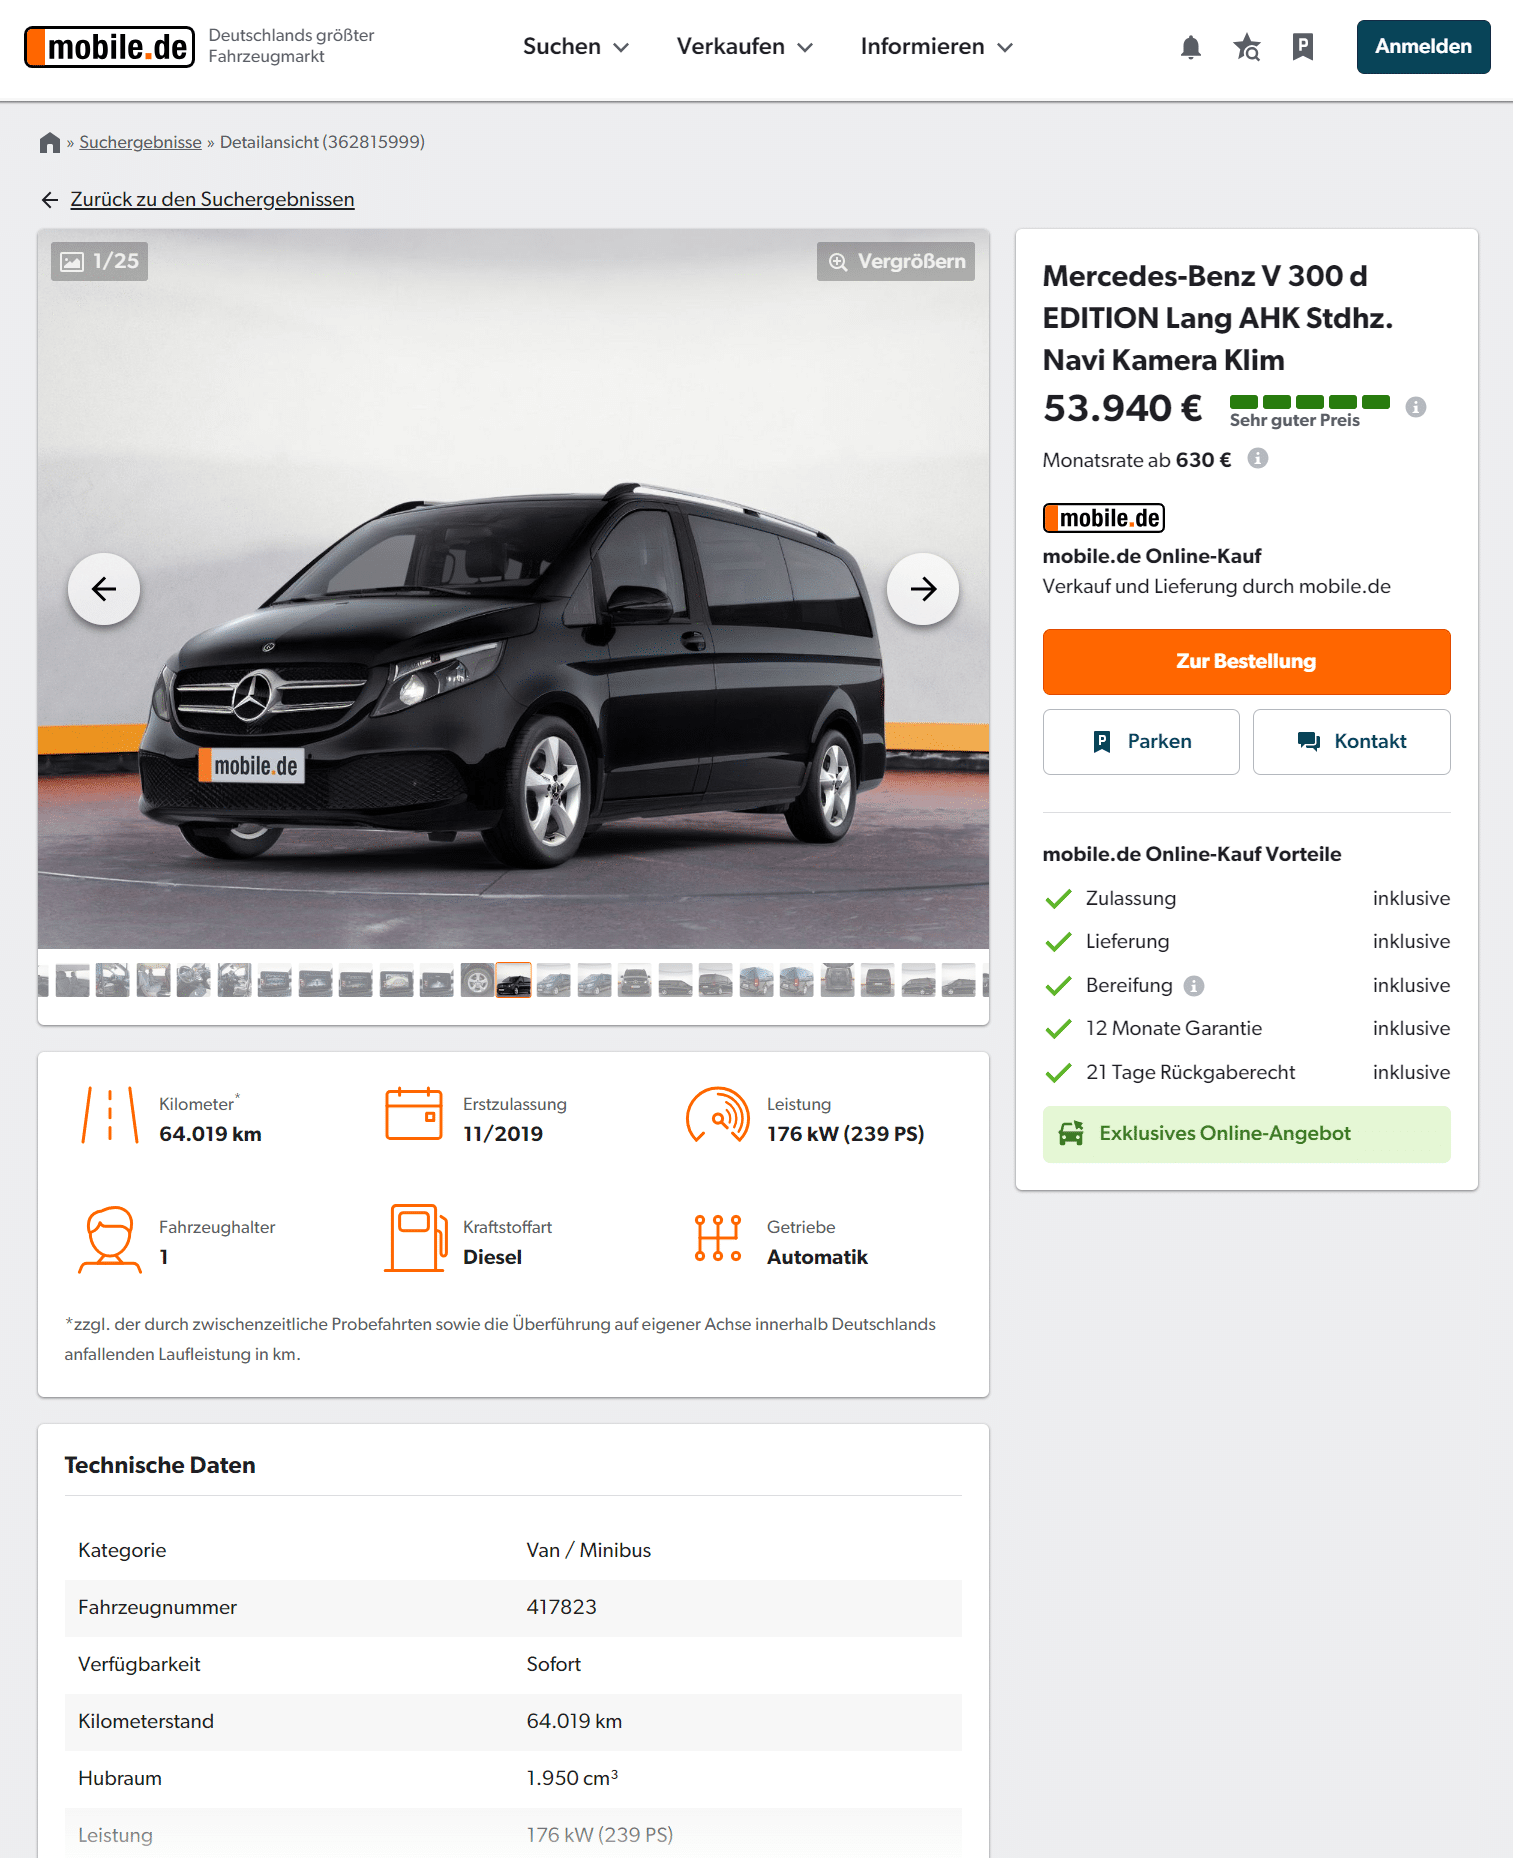Click the Parken button

pos(1141,742)
